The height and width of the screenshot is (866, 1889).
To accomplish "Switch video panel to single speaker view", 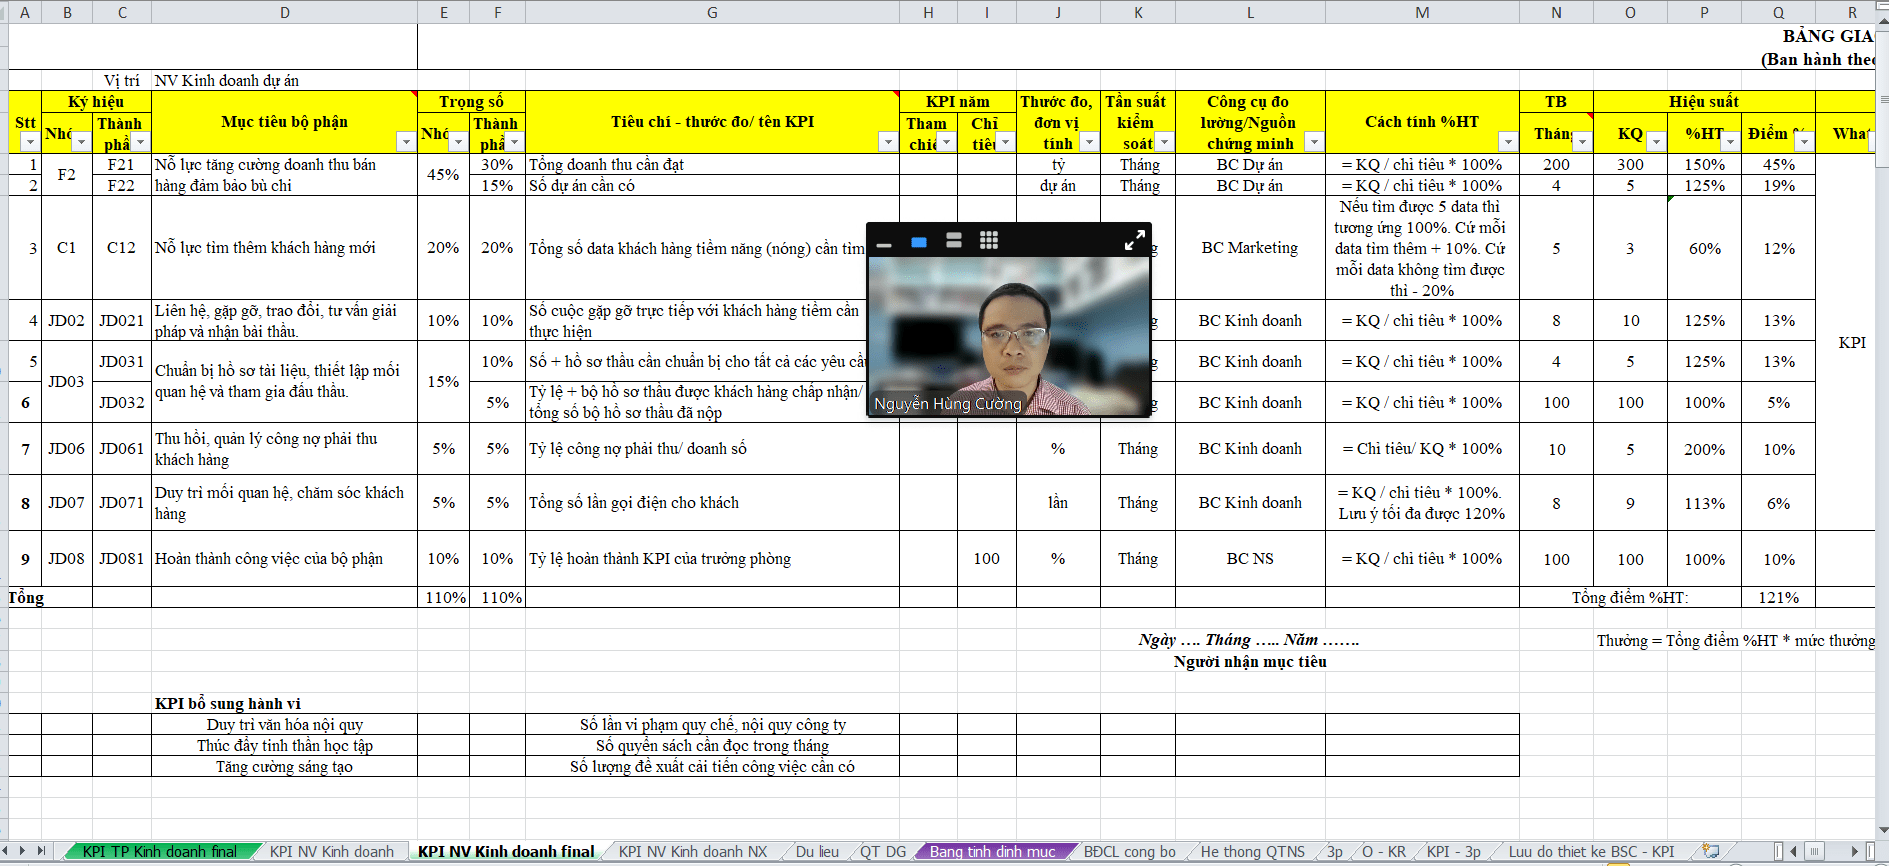I will click(x=919, y=242).
